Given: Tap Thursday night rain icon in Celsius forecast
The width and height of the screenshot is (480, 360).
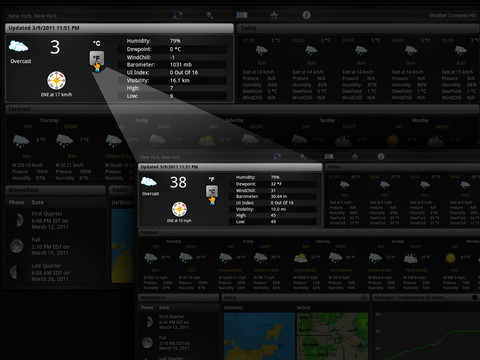Looking at the screenshot, I should point(65,141).
